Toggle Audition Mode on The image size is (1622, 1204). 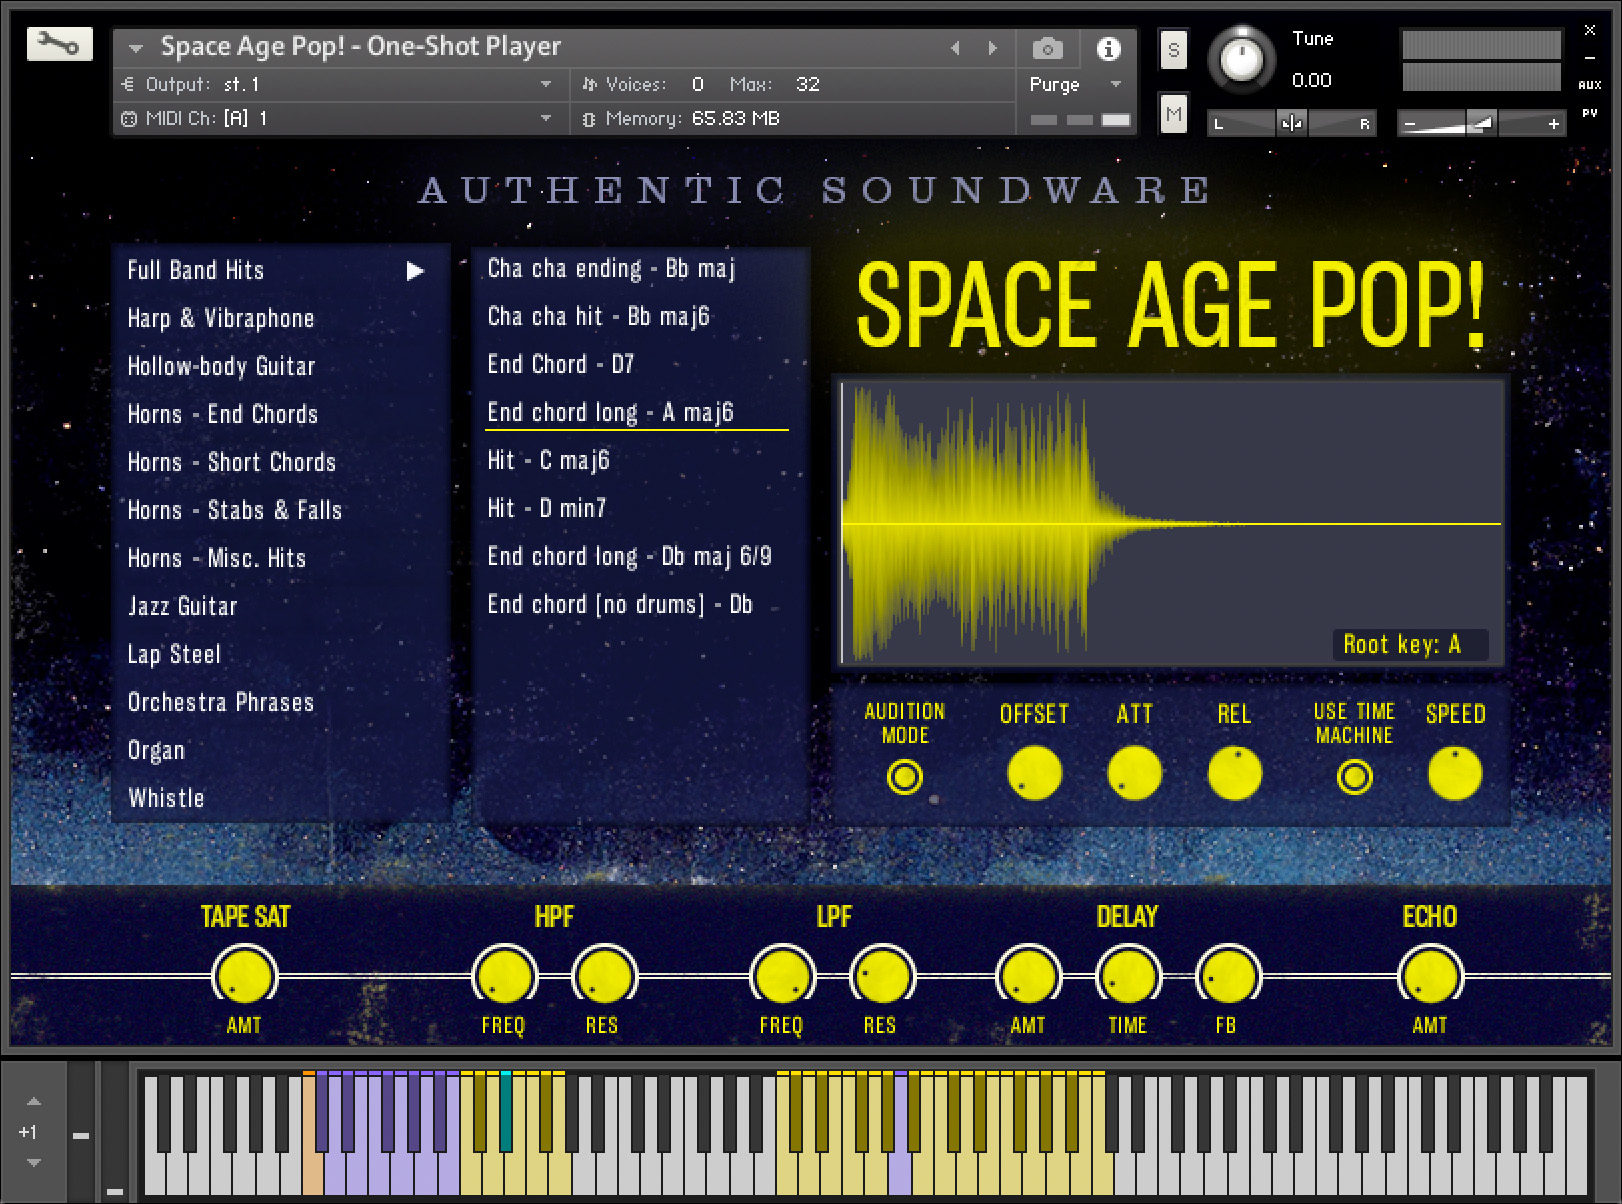pos(904,777)
